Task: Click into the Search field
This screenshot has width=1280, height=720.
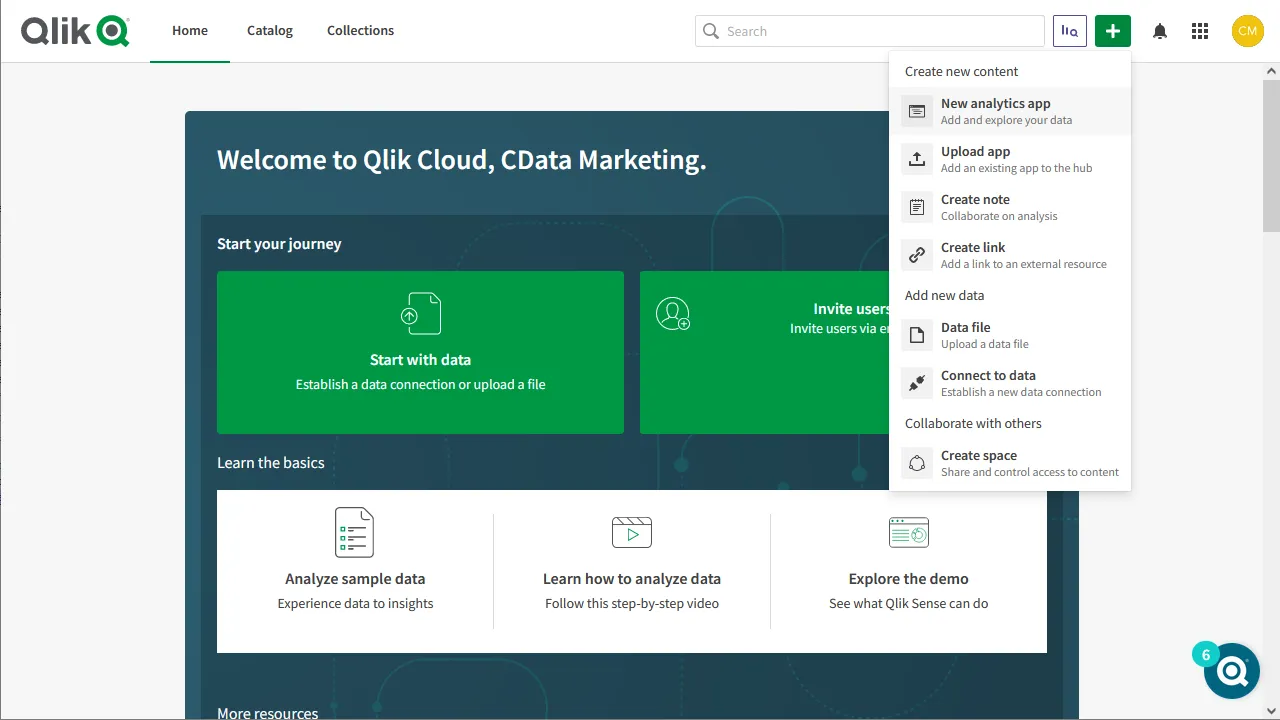Action: pyautogui.click(x=880, y=31)
